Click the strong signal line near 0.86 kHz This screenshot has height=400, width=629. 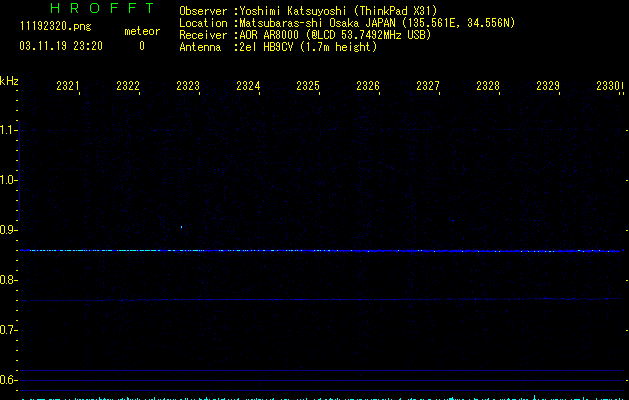coord(321,251)
